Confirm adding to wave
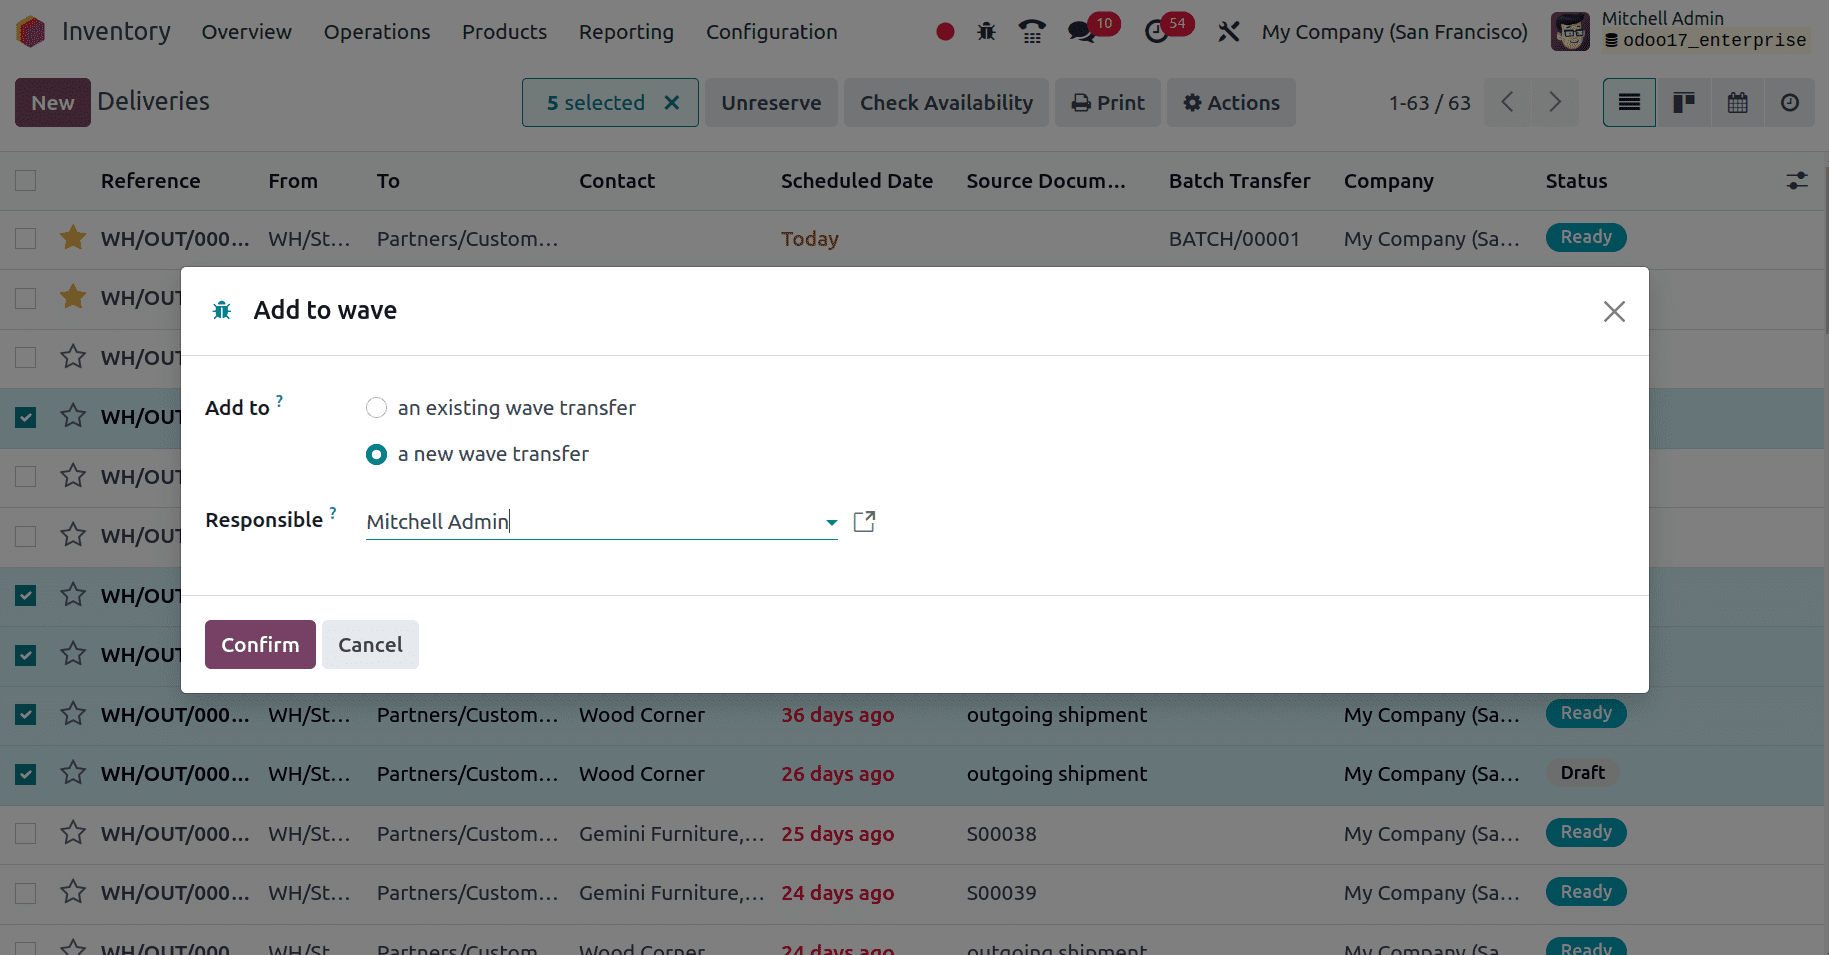This screenshot has height=955, width=1829. tap(260, 645)
